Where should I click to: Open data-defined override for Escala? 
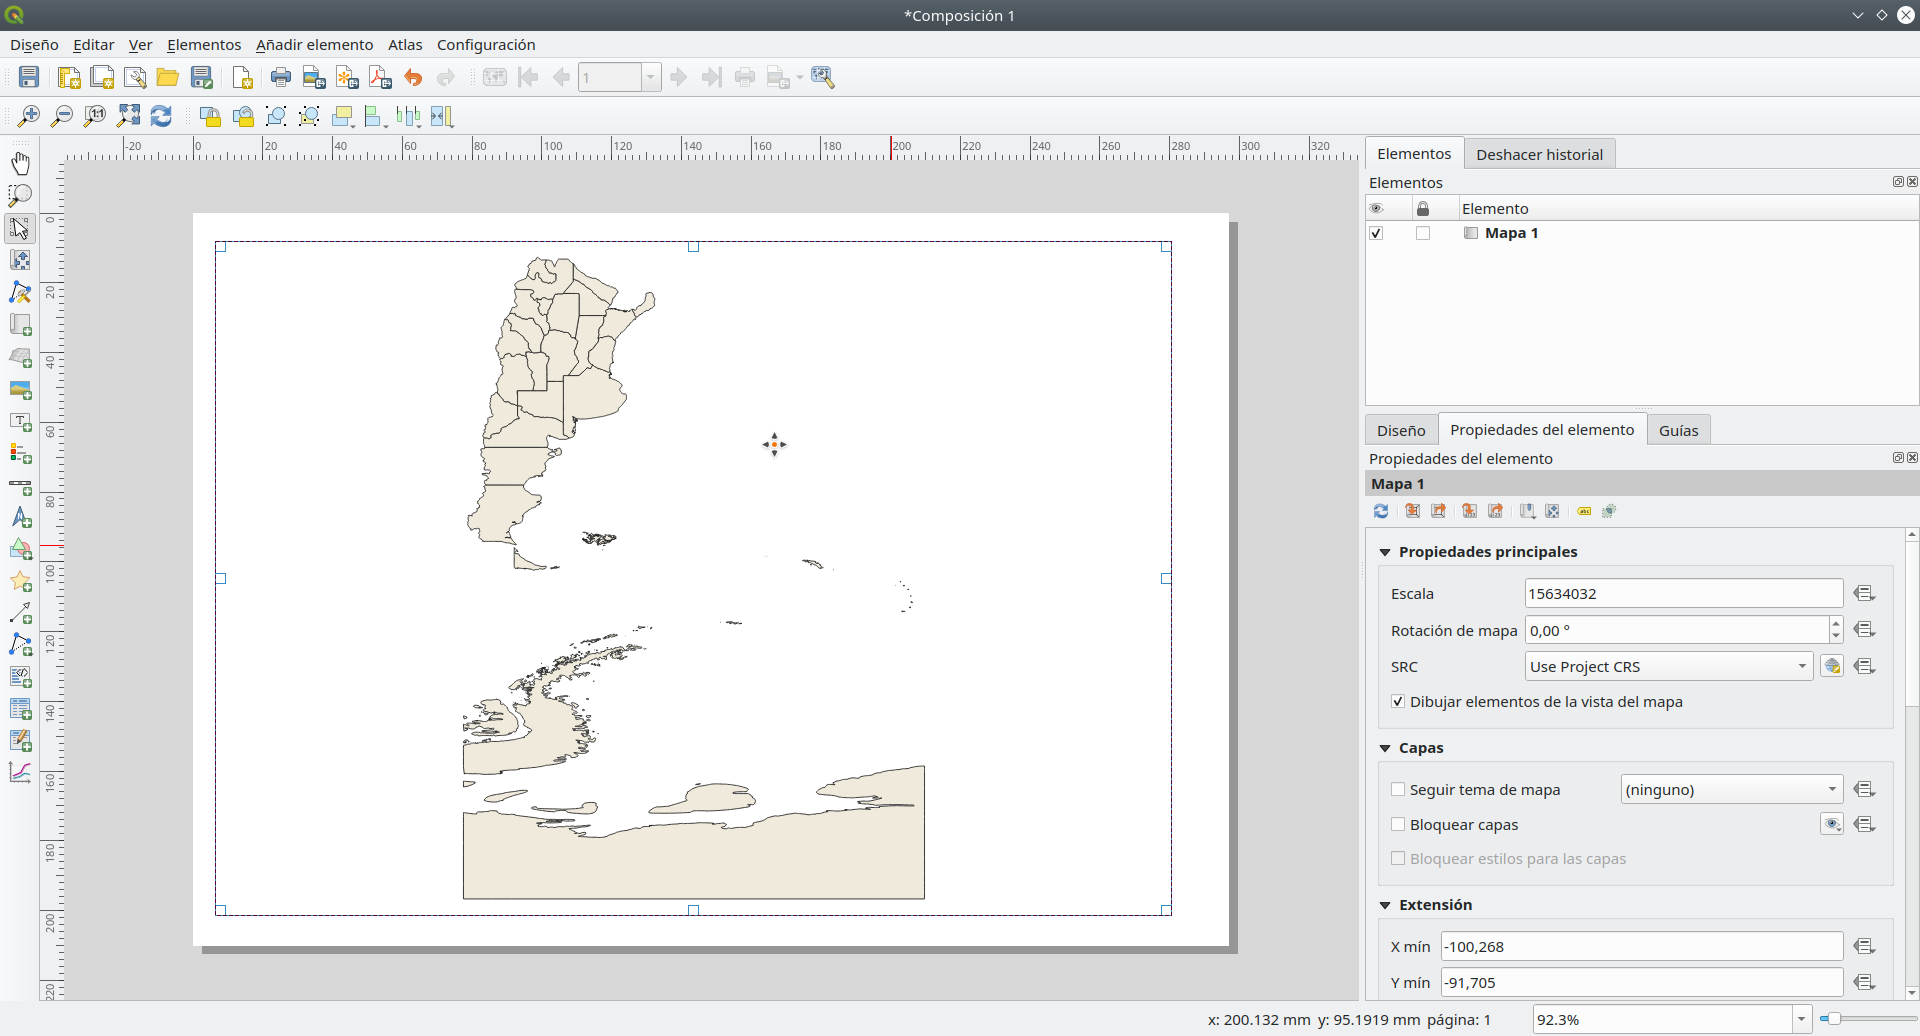tap(1864, 593)
